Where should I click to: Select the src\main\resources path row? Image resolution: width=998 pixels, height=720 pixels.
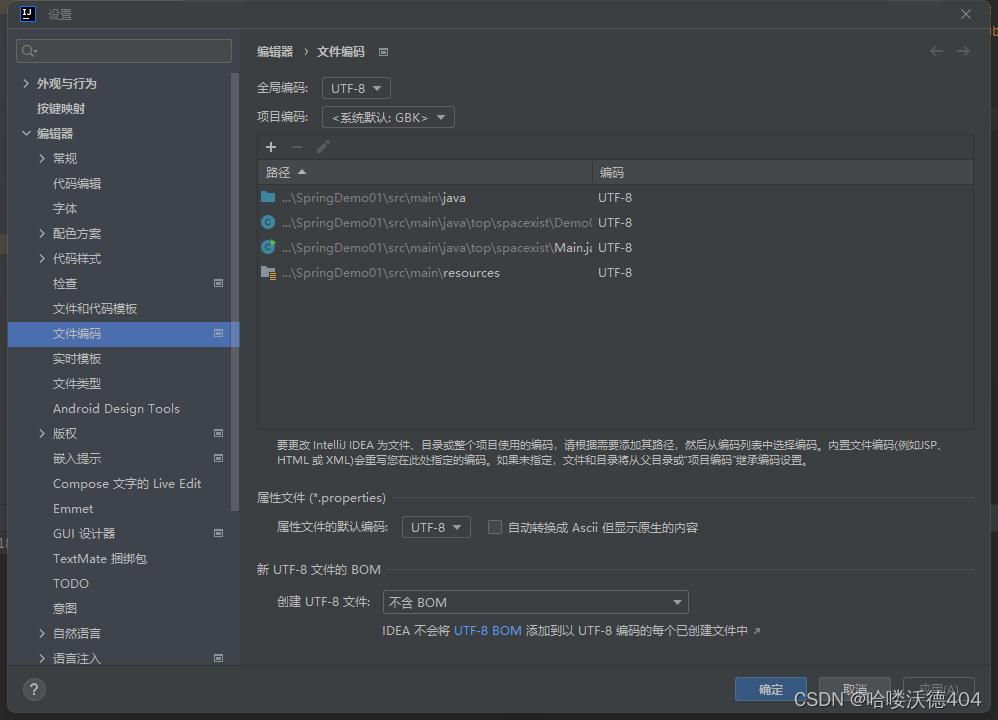pos(615,272)
